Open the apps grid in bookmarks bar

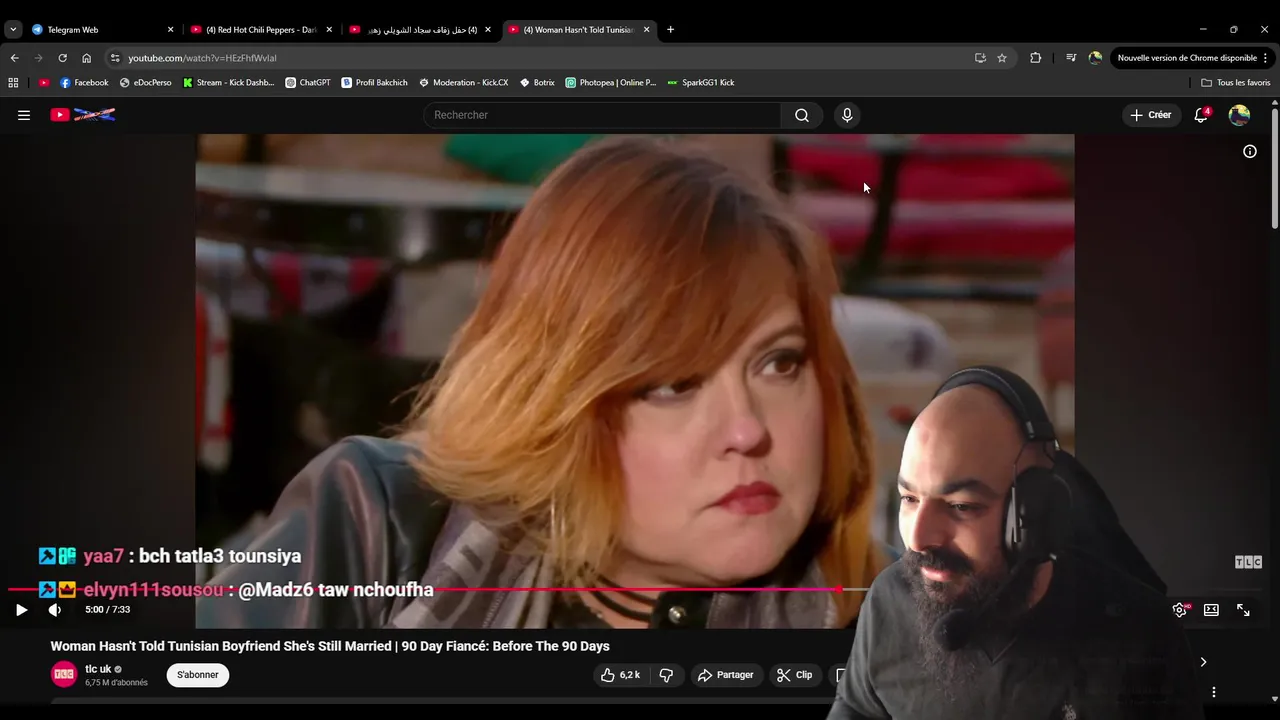(13, 83)
